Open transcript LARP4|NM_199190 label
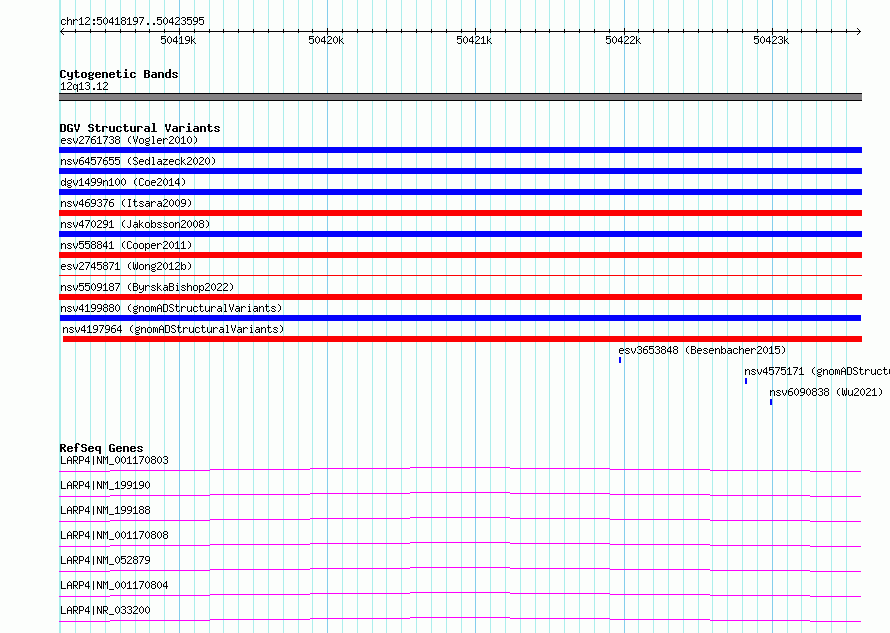Image resolution: width=890 pixels, height=633 pixels. click(105, 485)
